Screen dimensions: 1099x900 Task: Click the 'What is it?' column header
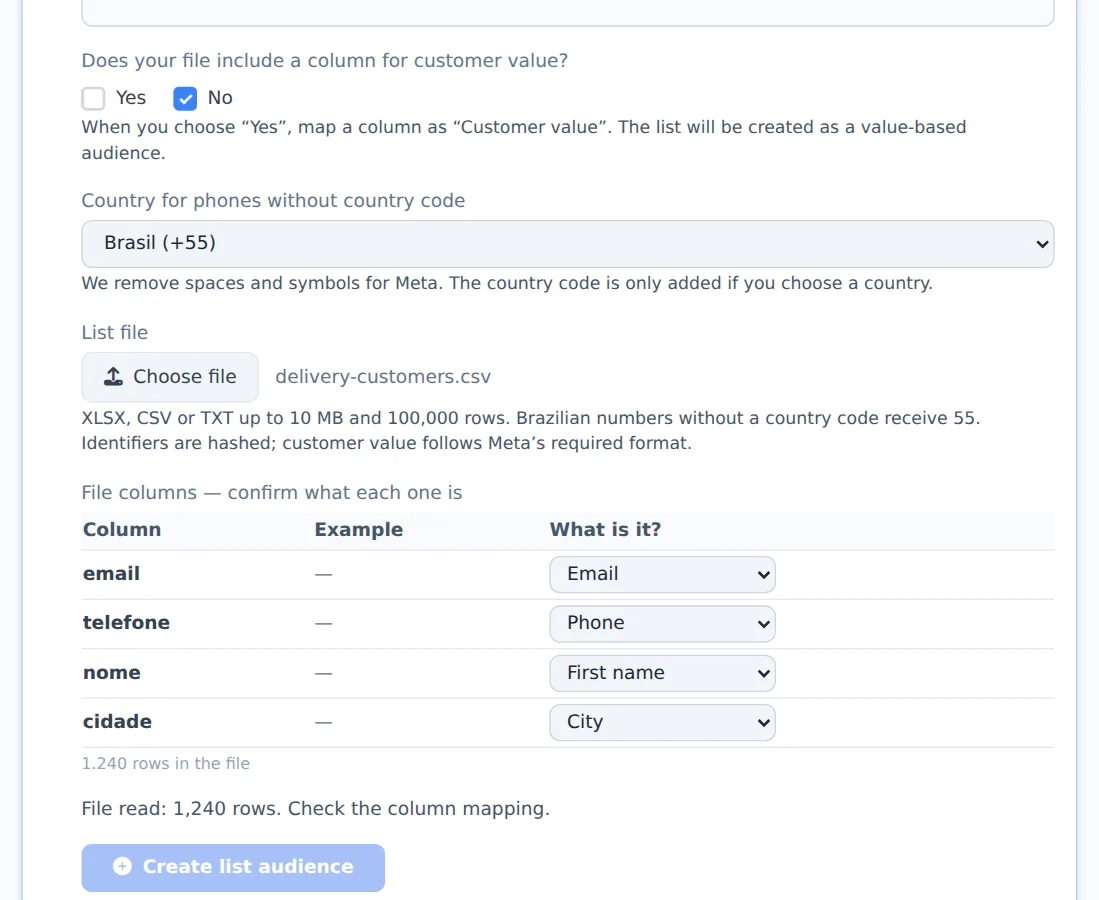pyautogui.click(x=605, y=529)
